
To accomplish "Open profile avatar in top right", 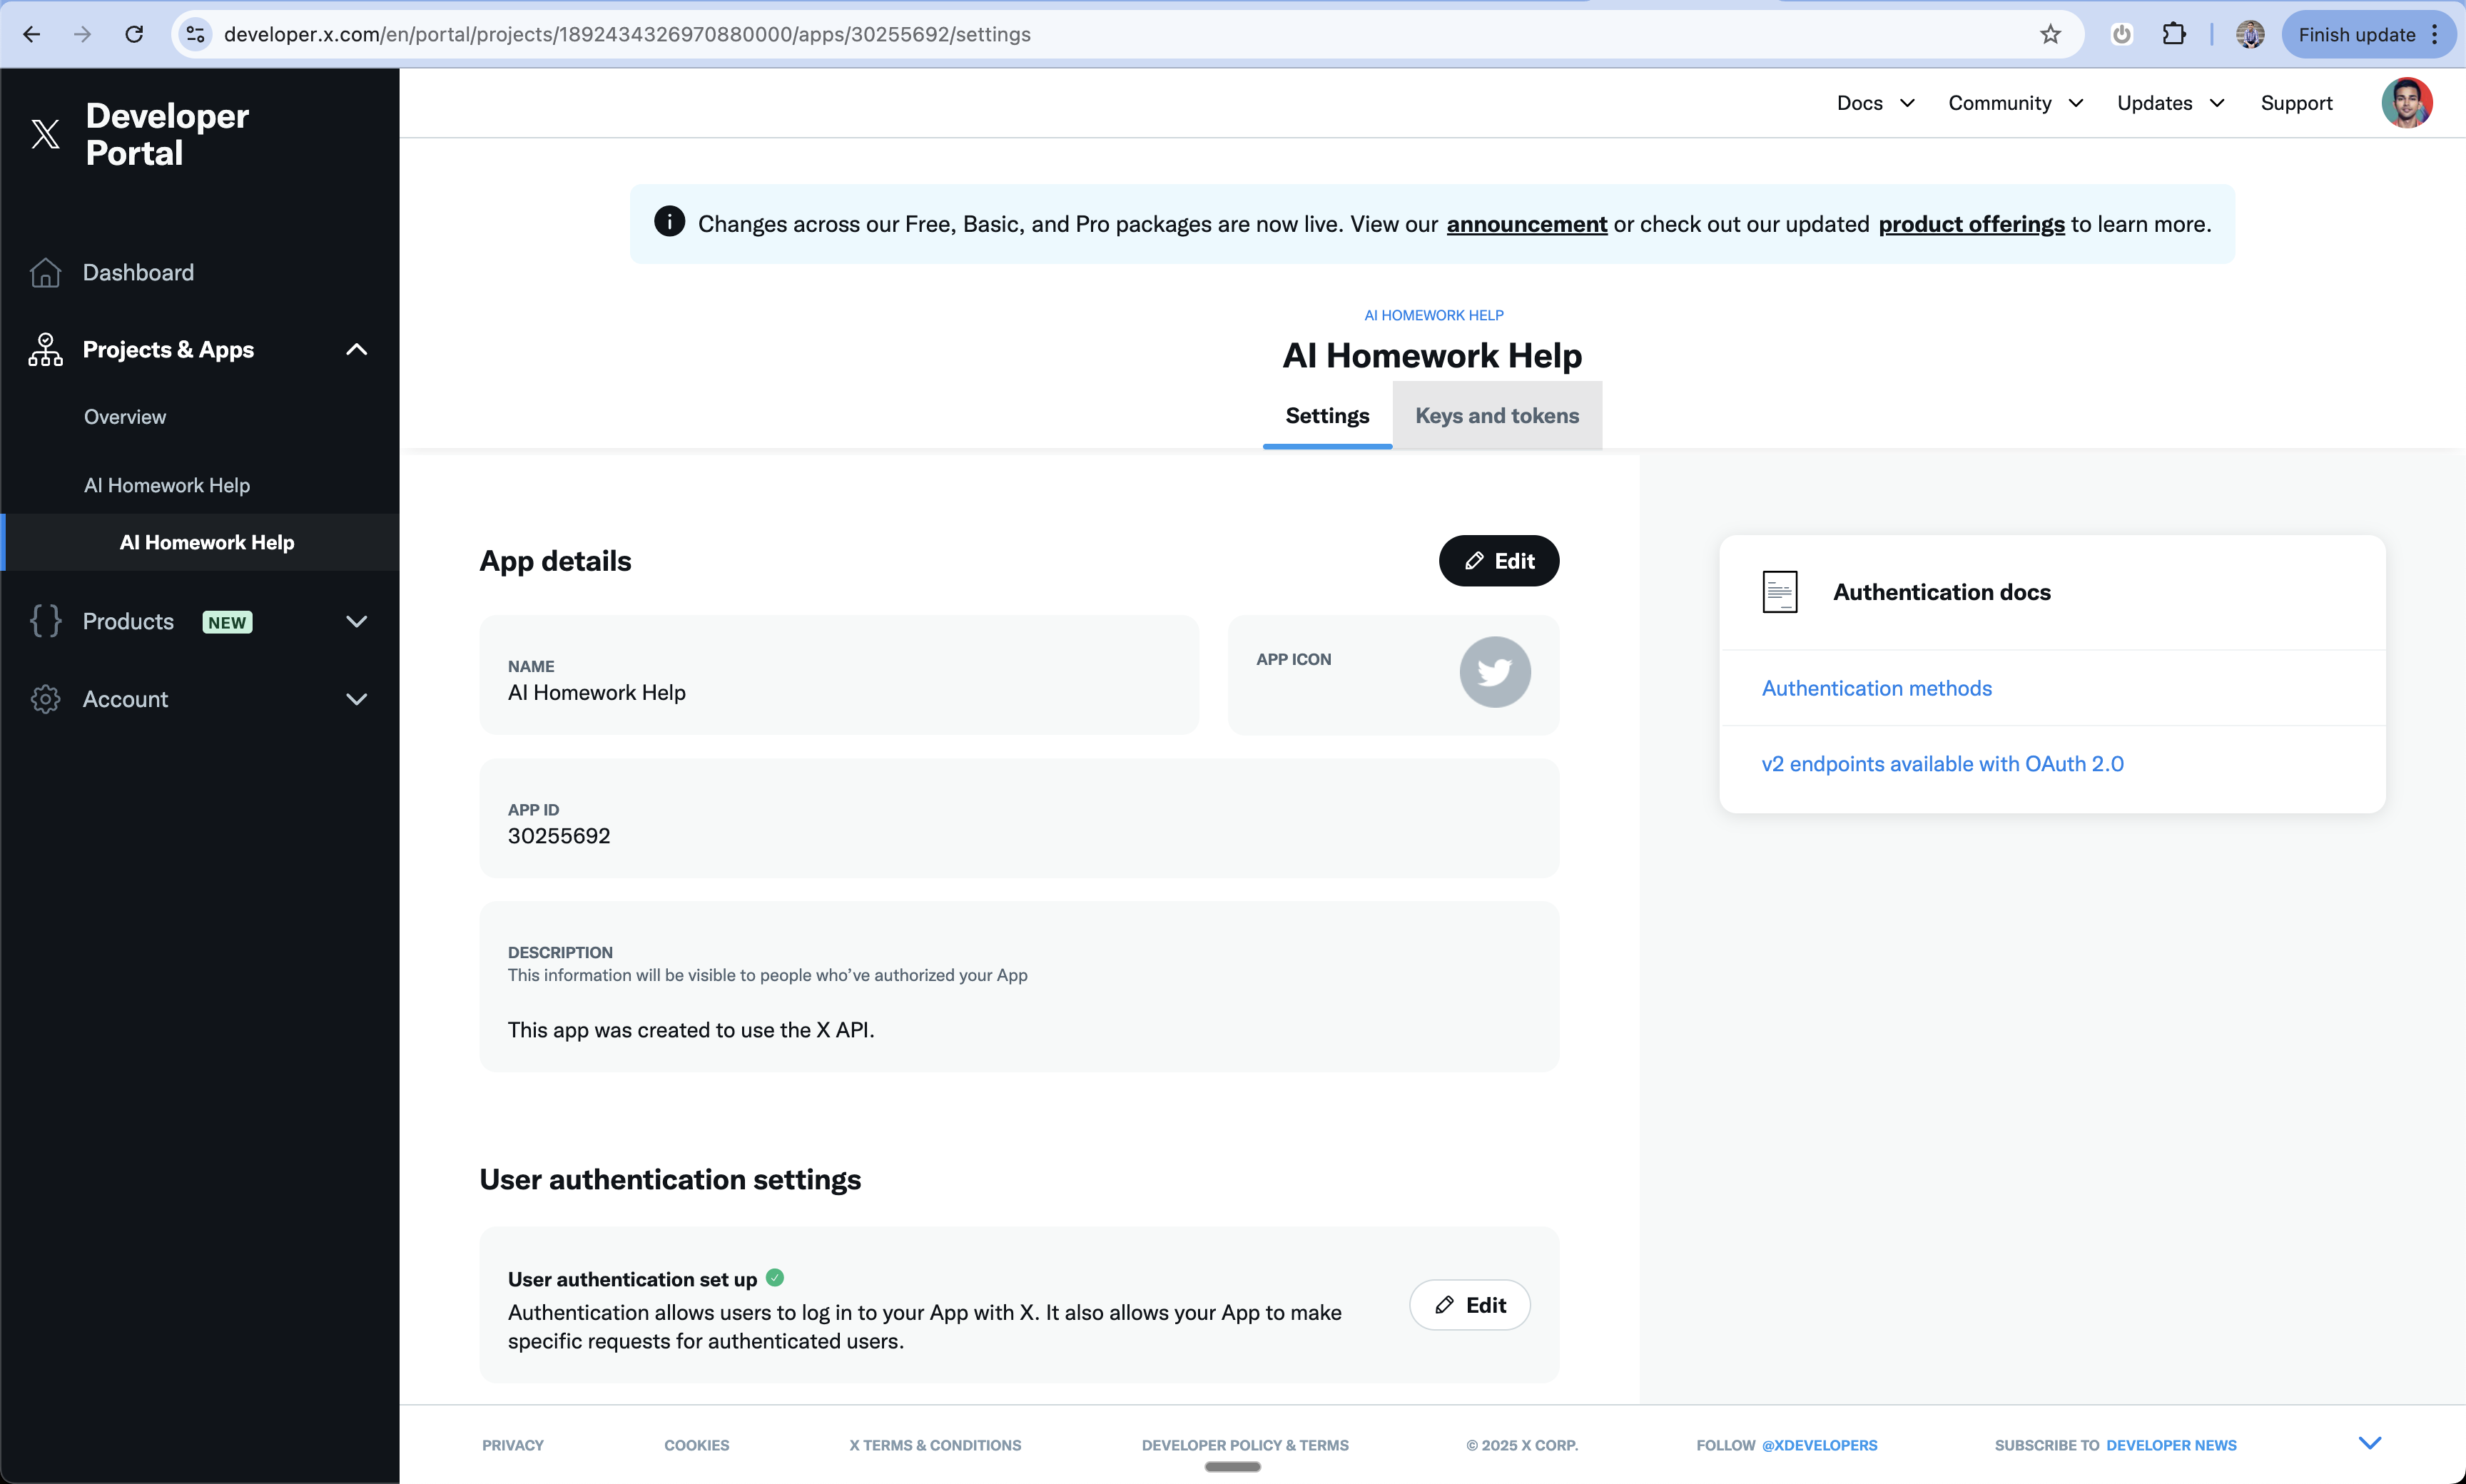I will click(x=2406, y=103).
